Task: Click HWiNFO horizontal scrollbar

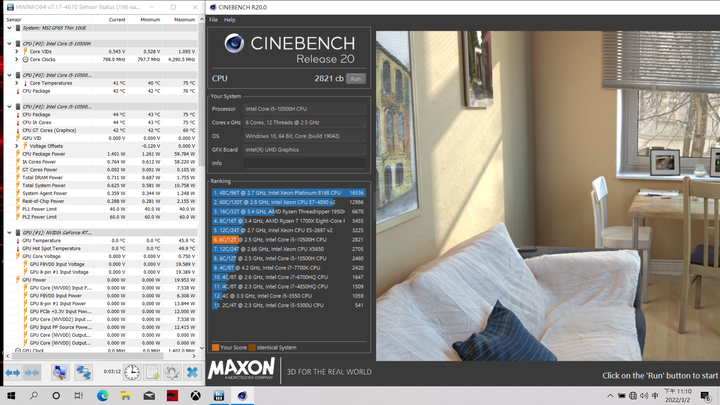Action: pos(87,356)
